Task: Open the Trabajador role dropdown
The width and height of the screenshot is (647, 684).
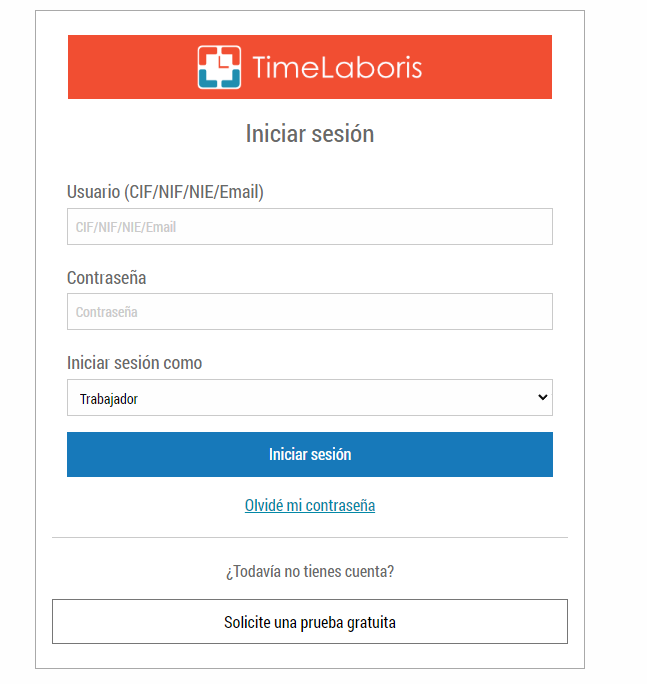Action: [310, 397]
